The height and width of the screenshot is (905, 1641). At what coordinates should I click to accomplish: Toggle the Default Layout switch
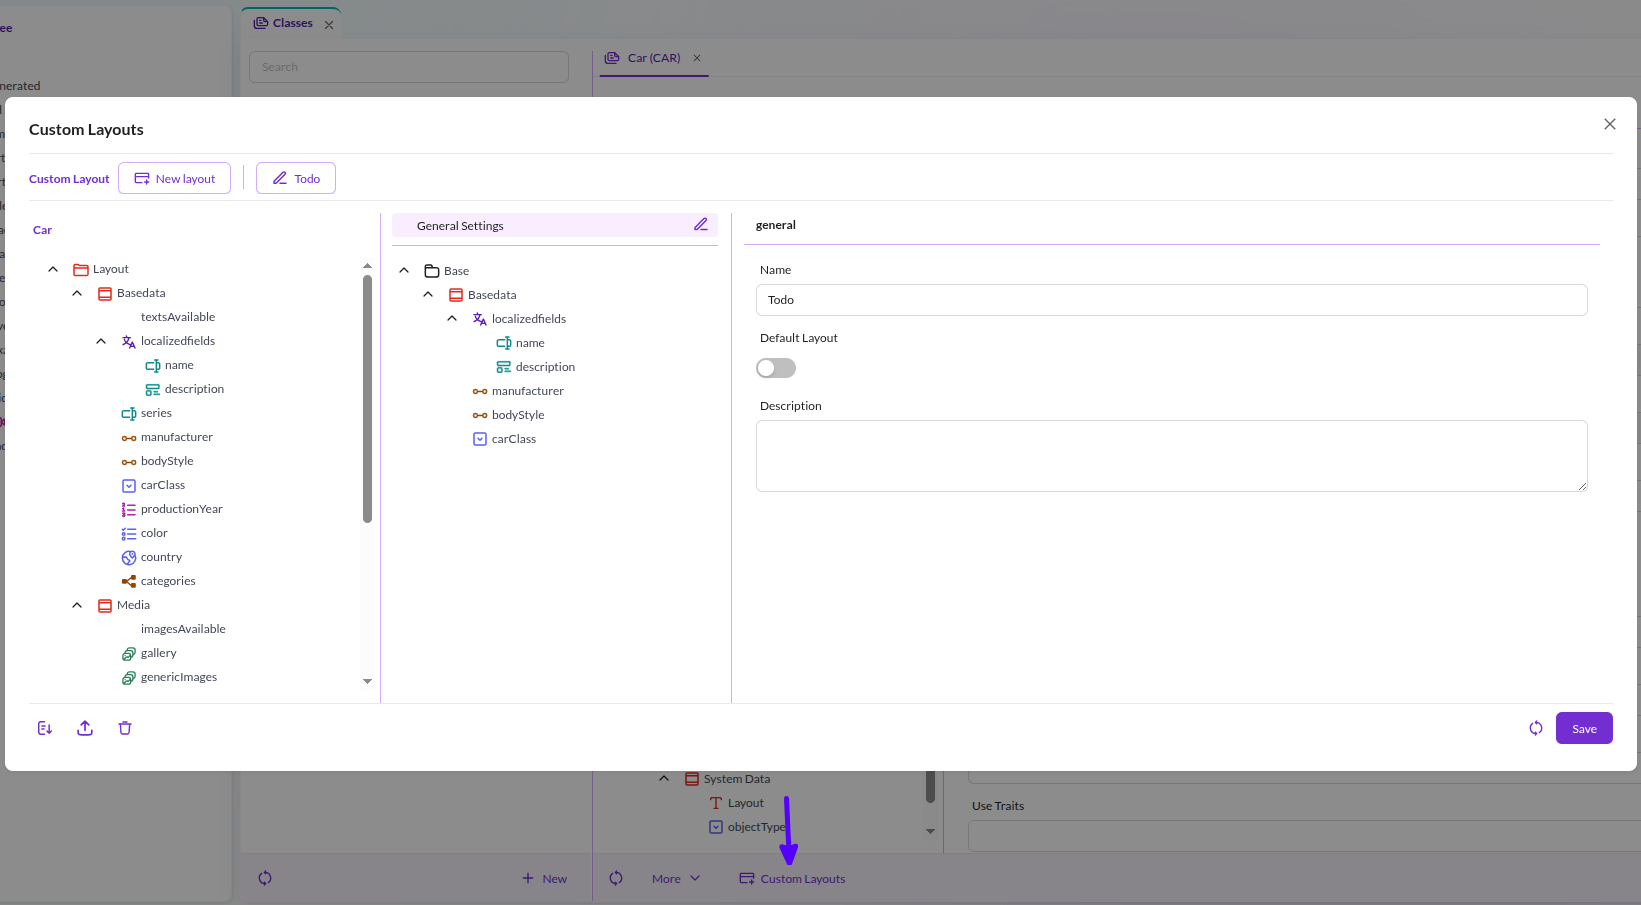click(776, 368)
